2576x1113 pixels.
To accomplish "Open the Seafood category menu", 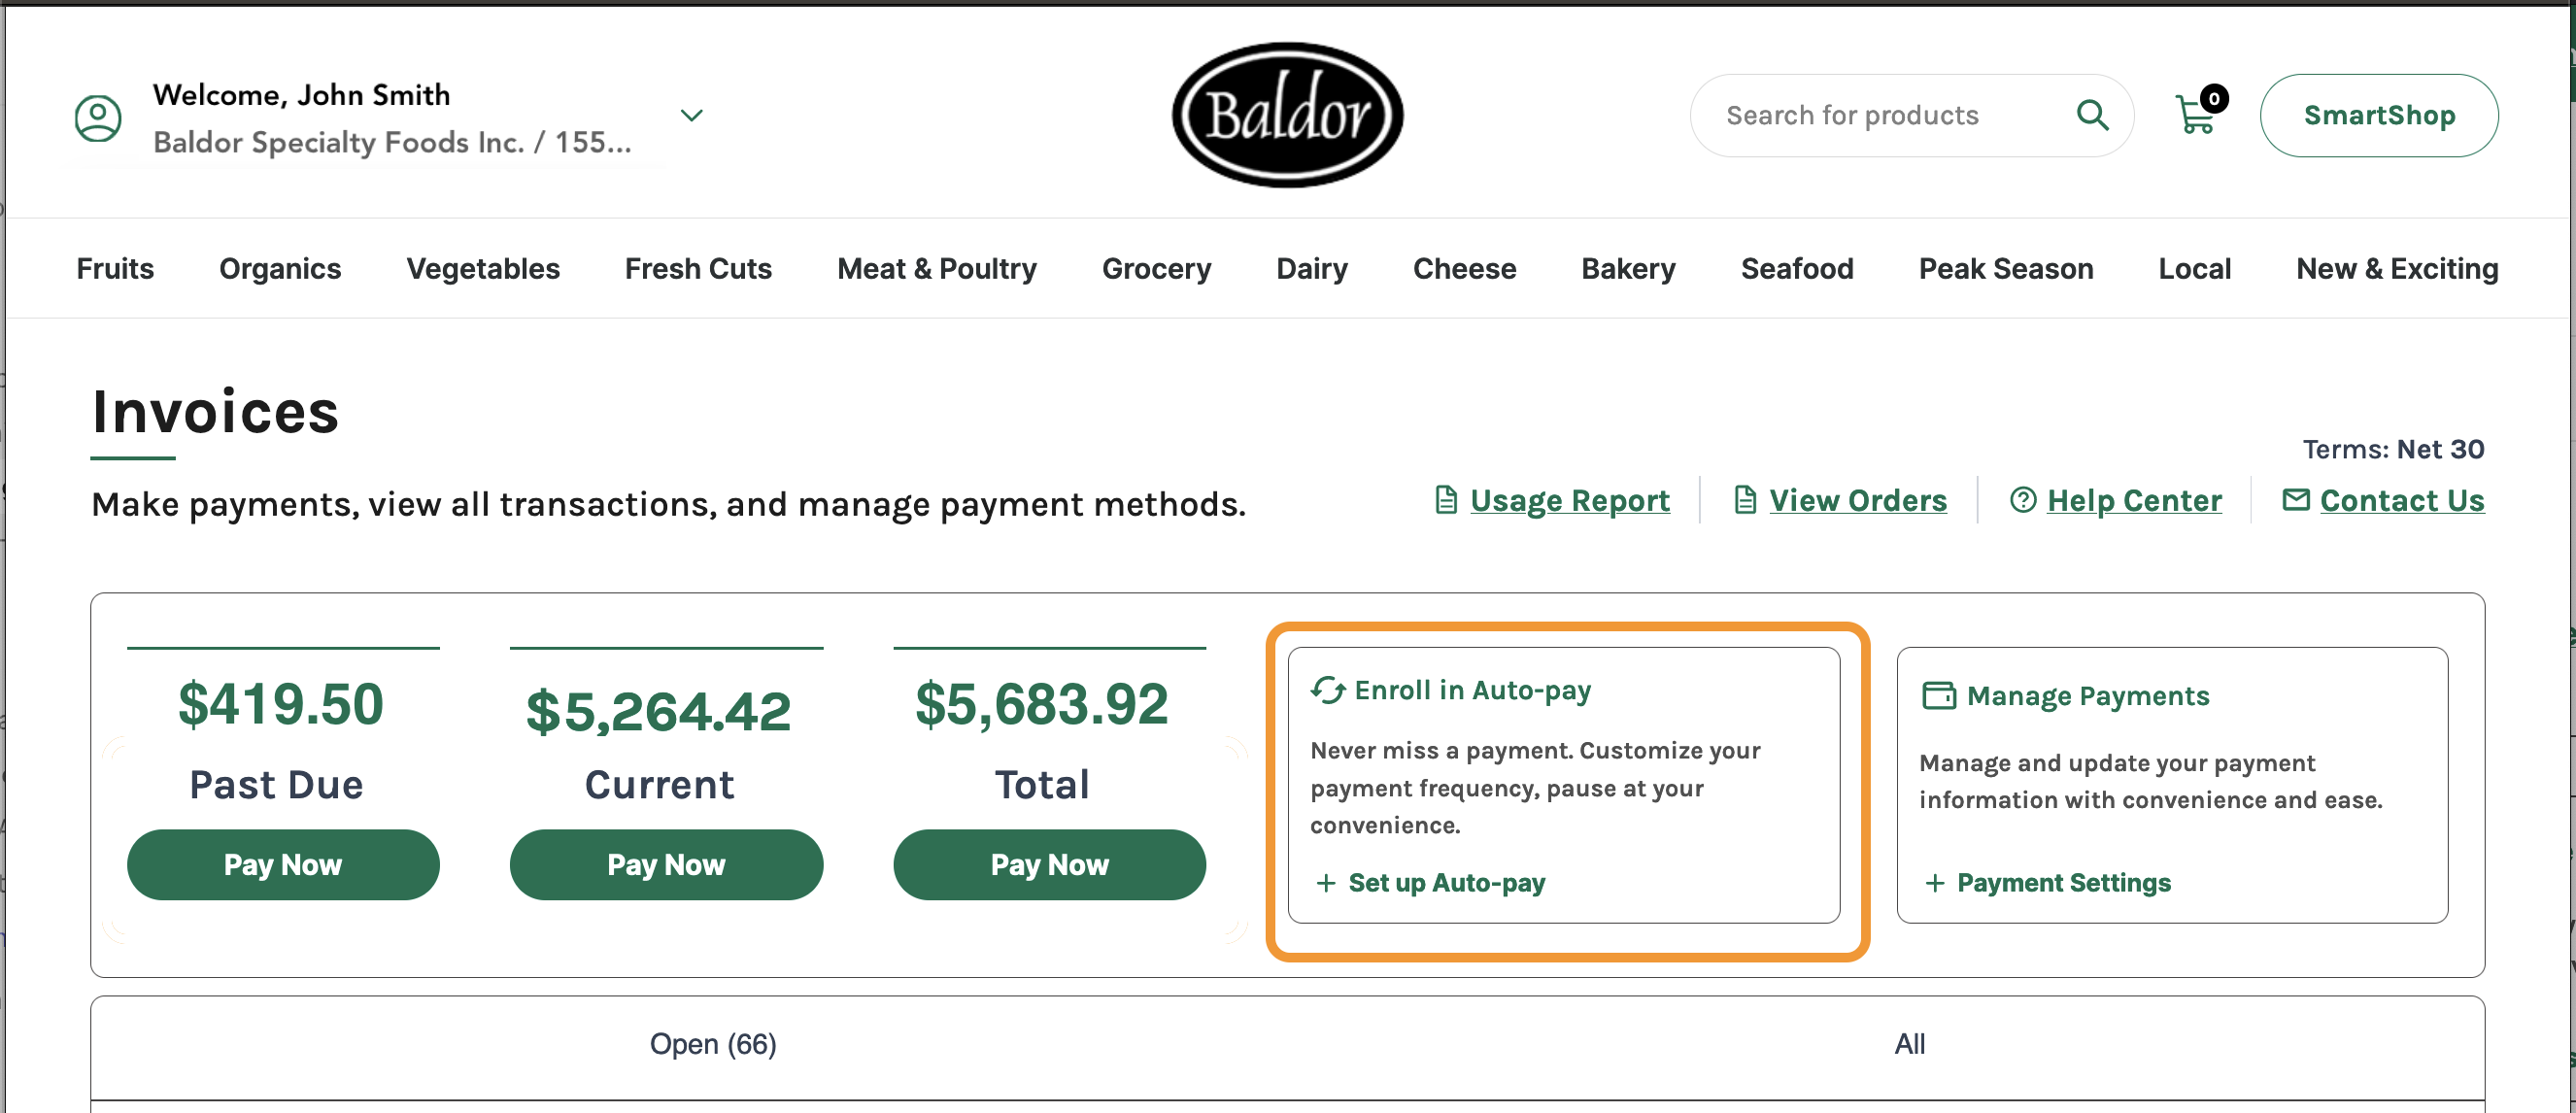I will click(x=1797, y=269).
